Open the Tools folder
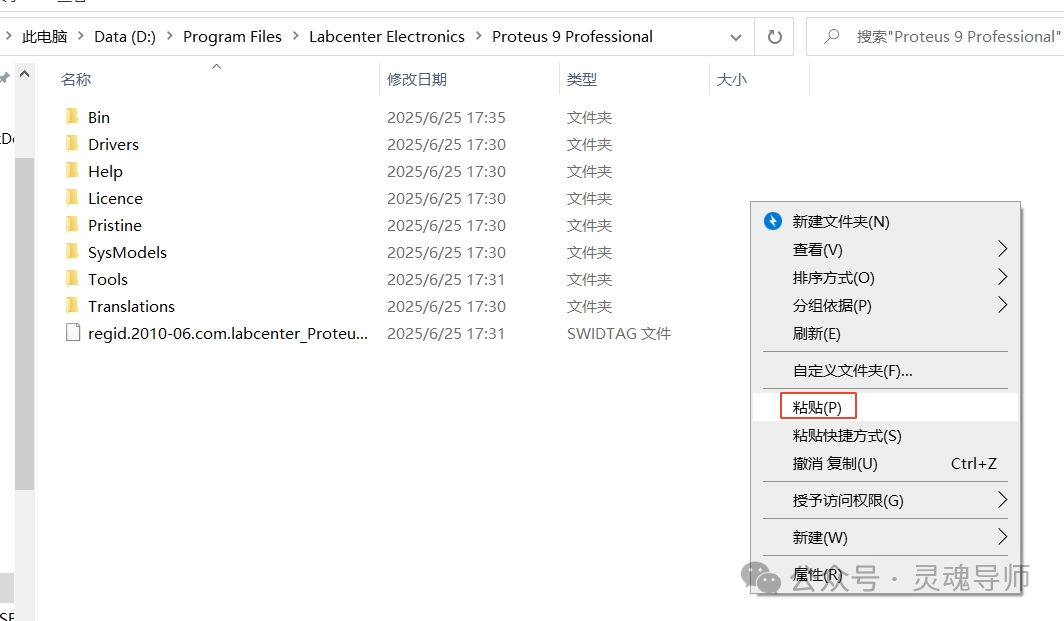 105,278
